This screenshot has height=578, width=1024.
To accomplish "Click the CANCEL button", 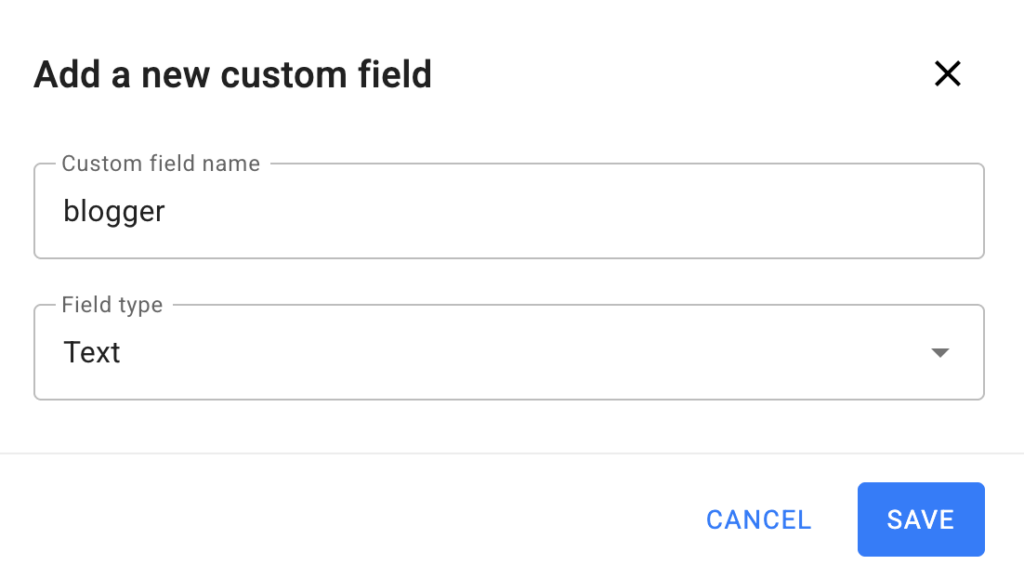I will [758, 520].
